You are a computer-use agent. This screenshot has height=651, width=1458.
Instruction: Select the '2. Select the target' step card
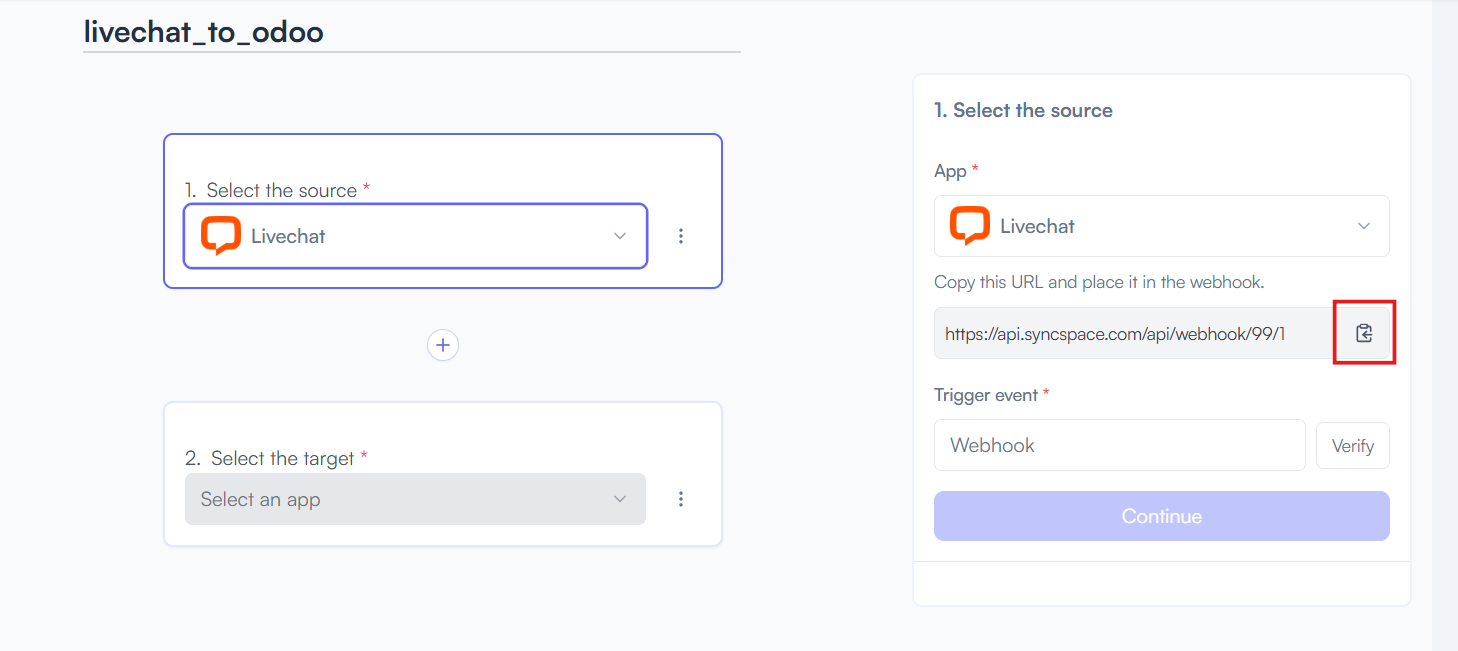pyautogui.click(x=443, y=474)
